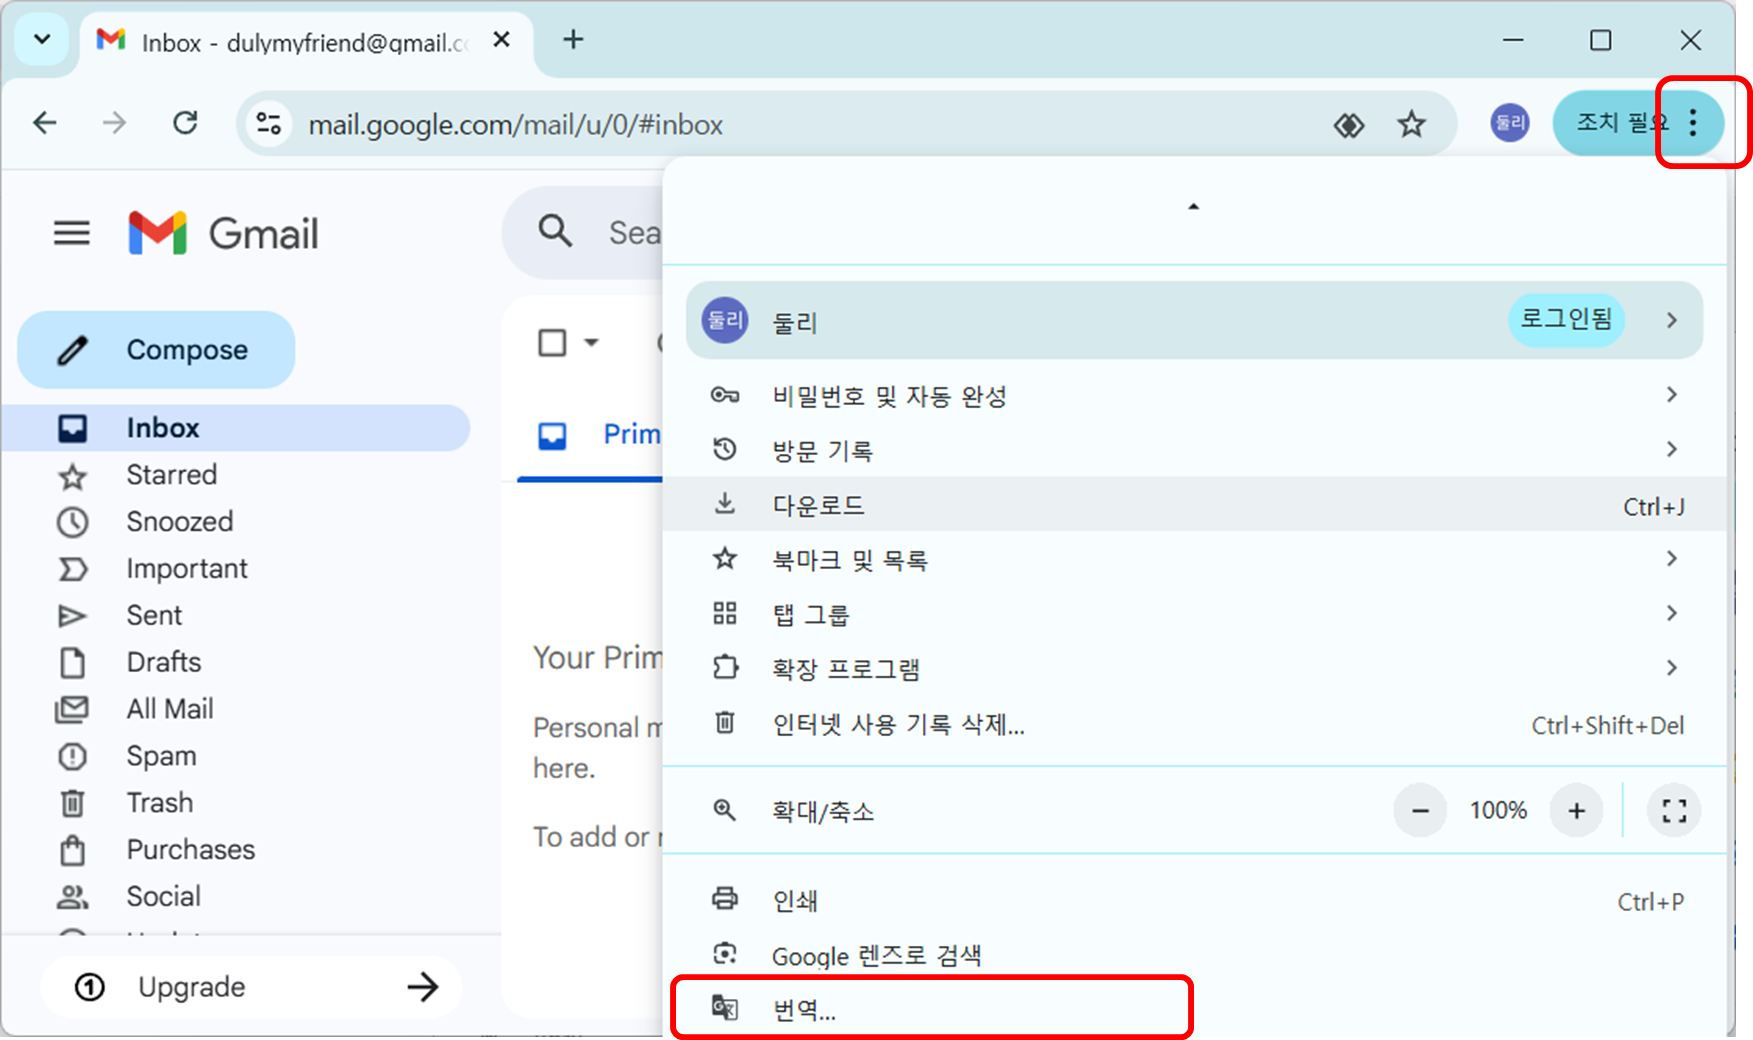This screenshot has height=1040, width=1753.
Task: Switch to the Primary inbox tab
Action: pyautogui.click(x=590, y=435)
